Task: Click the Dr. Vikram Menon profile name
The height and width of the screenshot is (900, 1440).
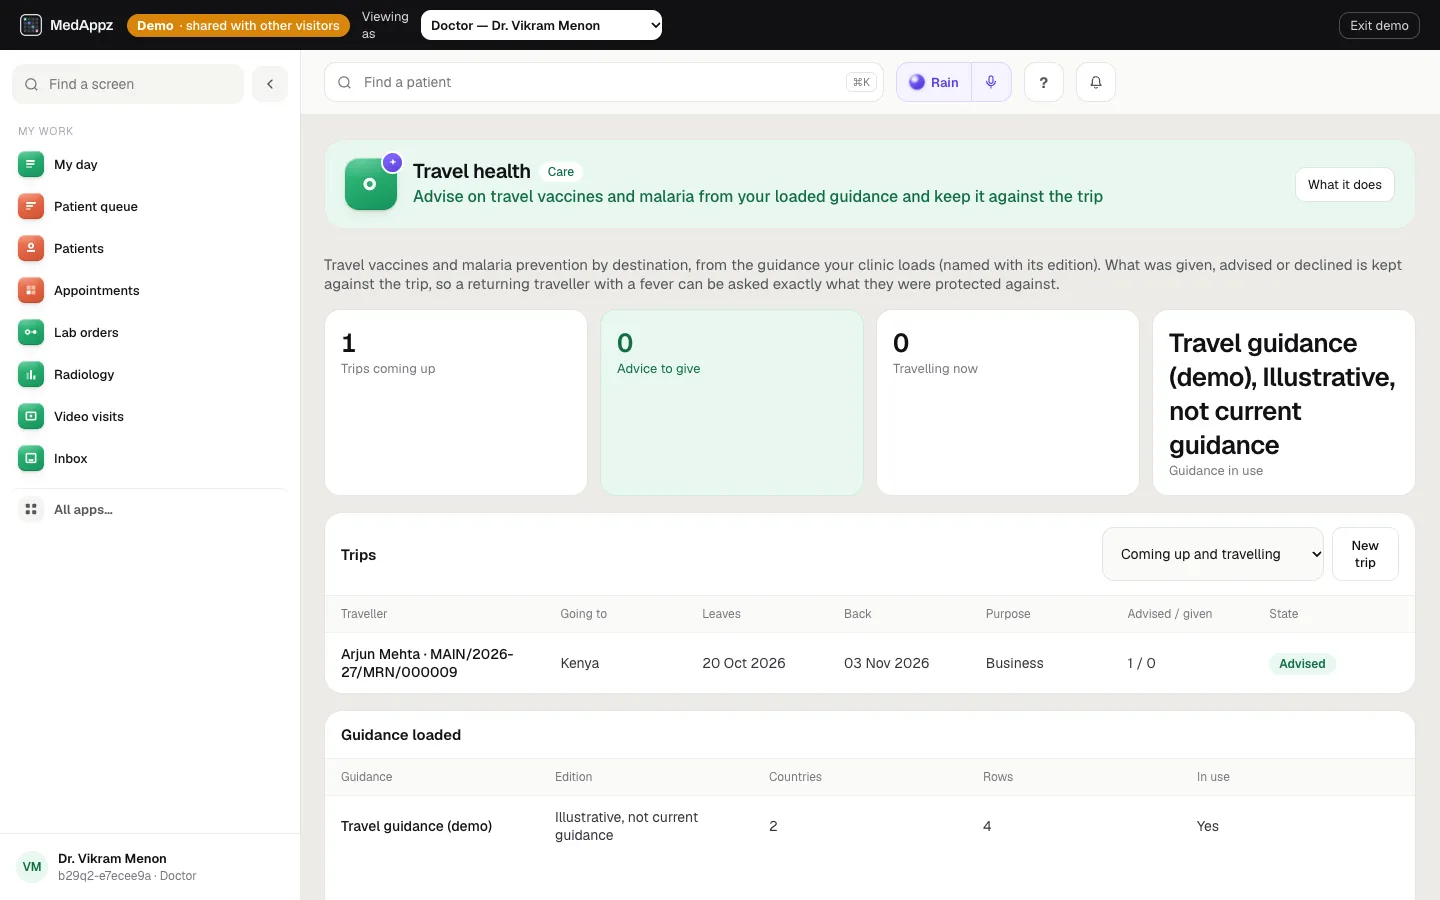Action: pos(112,858)
